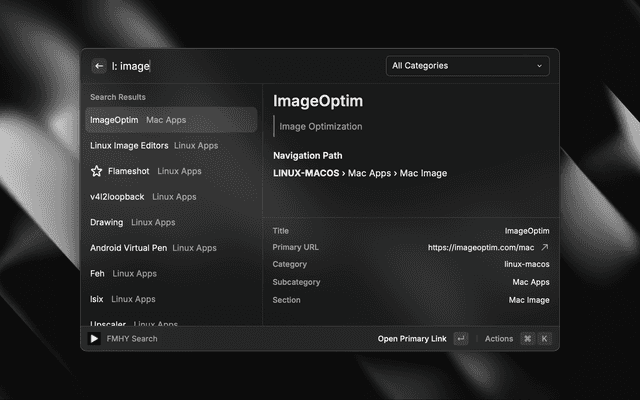Click the star icon beside Flameshot
This screenshot has height=400, width=640.
coord(96,171)
